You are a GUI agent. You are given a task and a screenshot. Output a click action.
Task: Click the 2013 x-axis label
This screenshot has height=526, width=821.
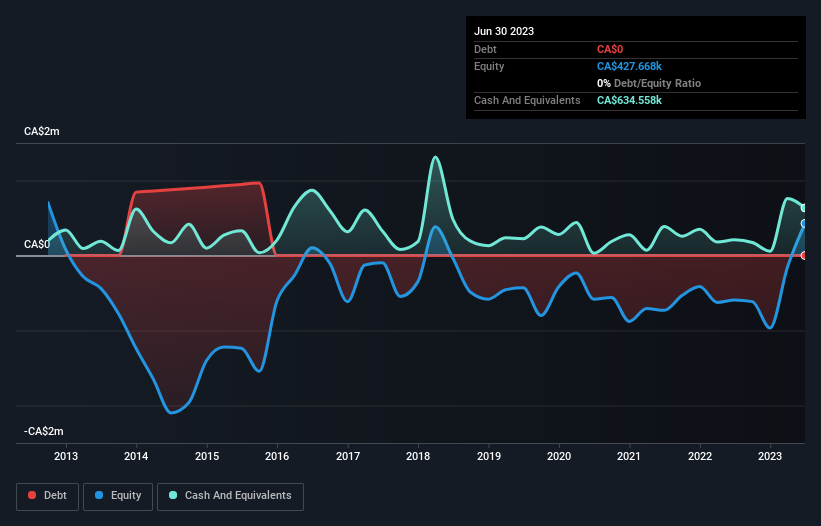tap(66, 456)
